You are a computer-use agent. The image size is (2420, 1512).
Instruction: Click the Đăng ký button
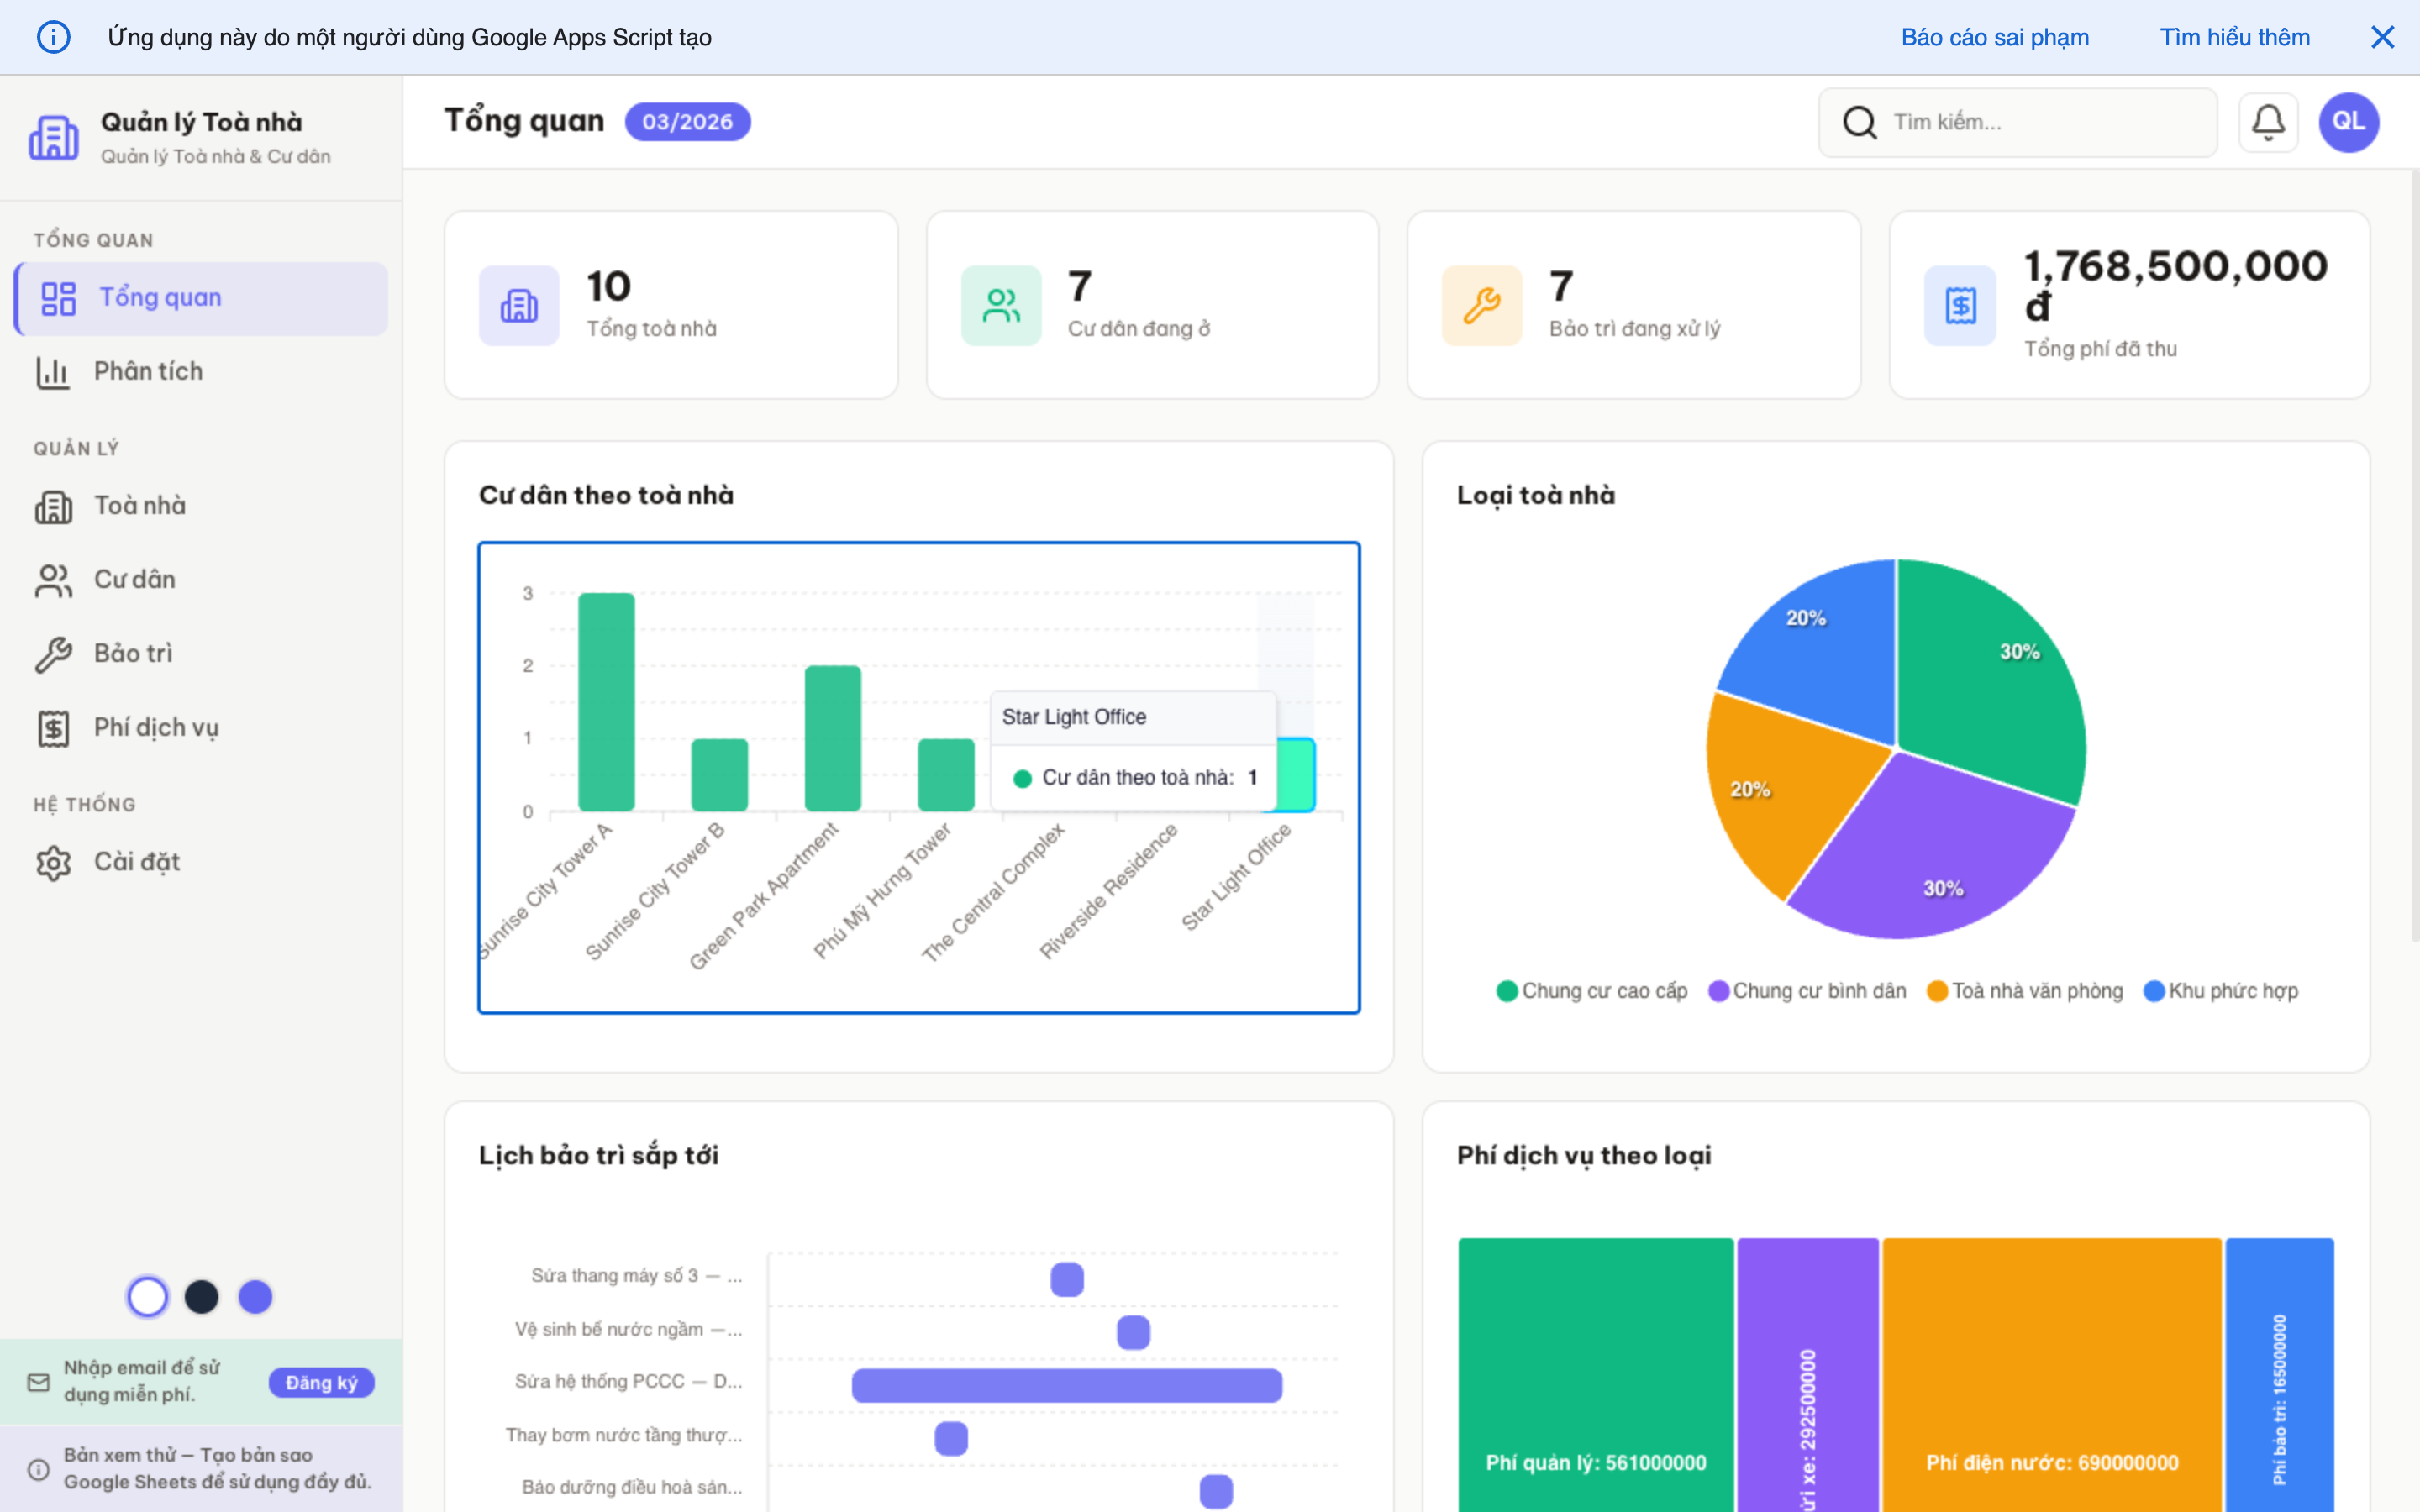click(x=321, y=1382)
